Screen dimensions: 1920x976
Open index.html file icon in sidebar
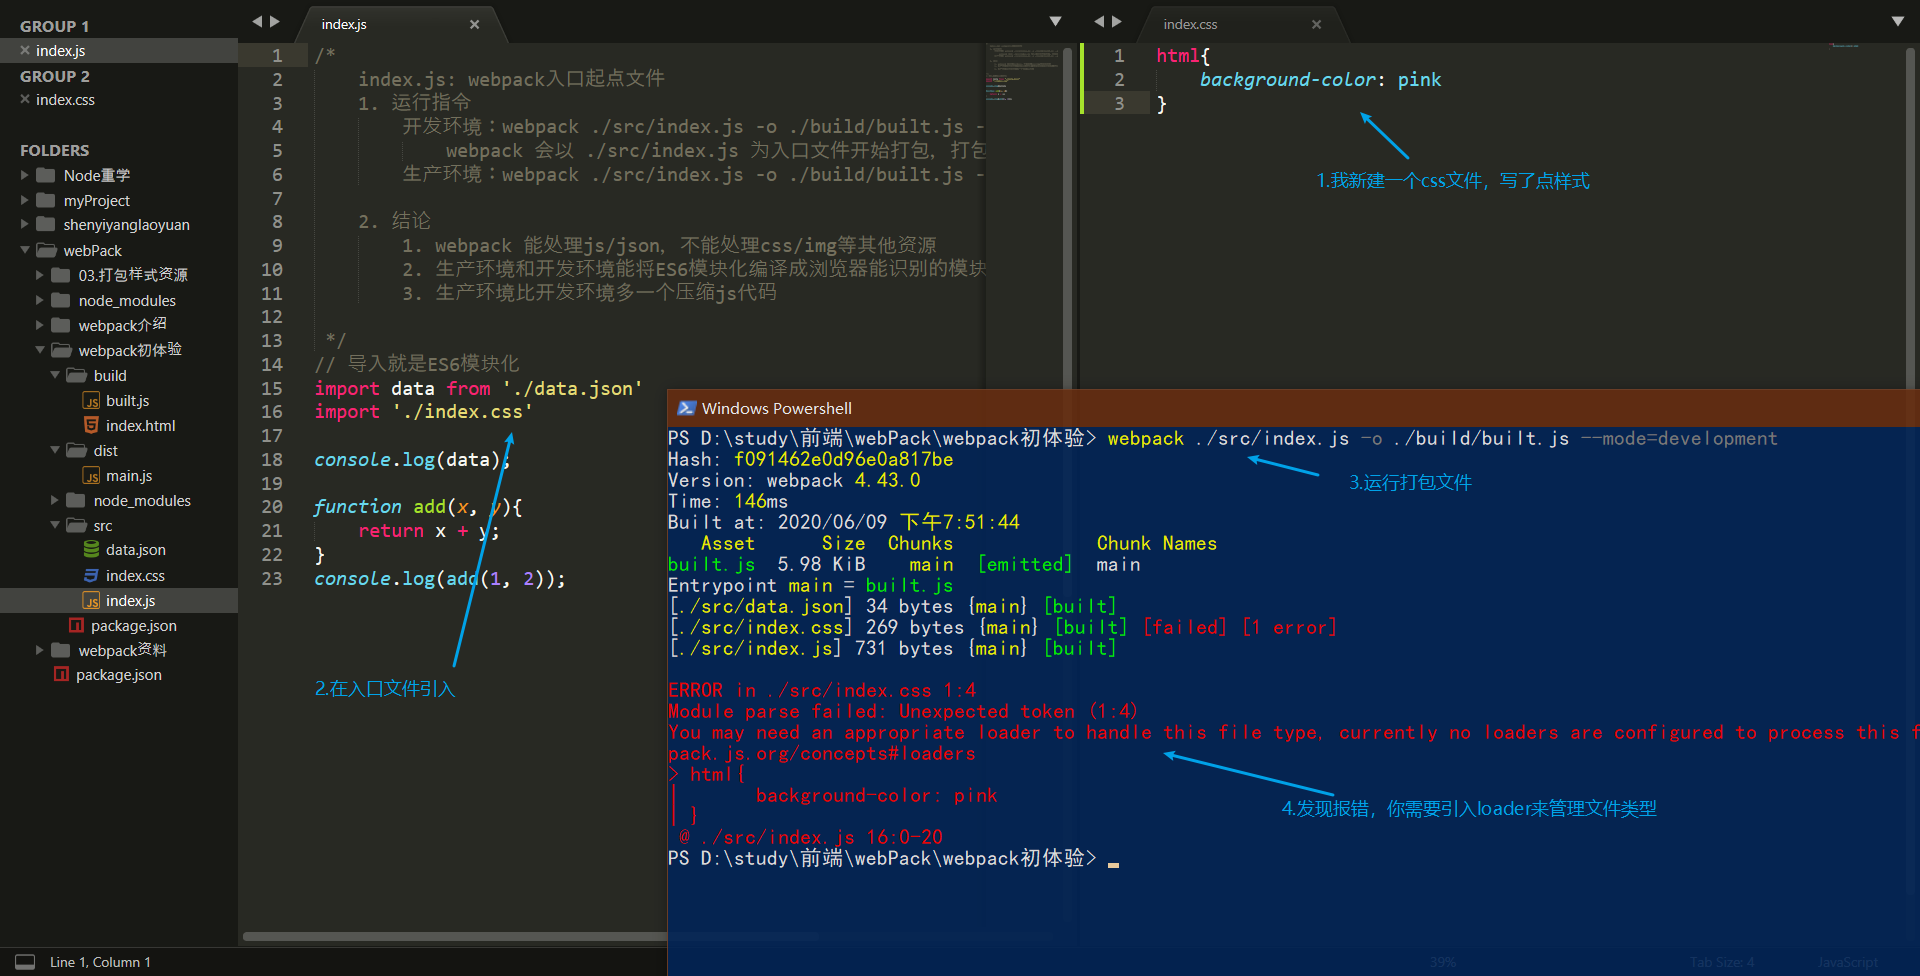(91, 425)
